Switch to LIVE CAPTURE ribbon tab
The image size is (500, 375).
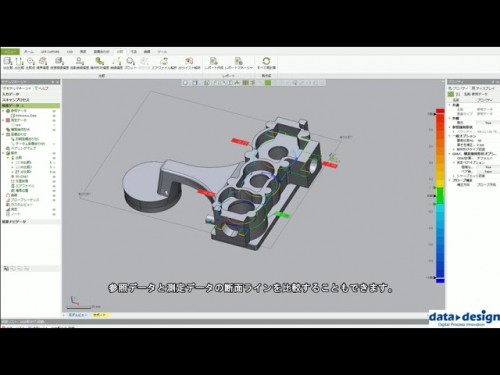coord(50,52)
